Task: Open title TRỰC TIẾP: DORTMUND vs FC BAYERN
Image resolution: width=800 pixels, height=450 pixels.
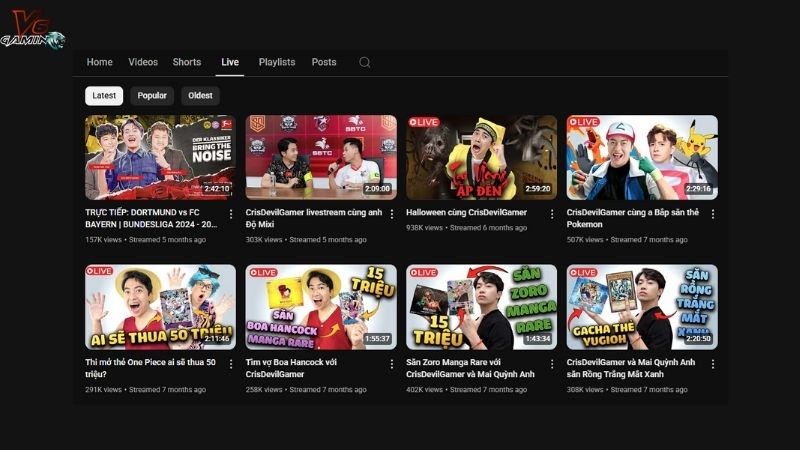Action: 151,218
